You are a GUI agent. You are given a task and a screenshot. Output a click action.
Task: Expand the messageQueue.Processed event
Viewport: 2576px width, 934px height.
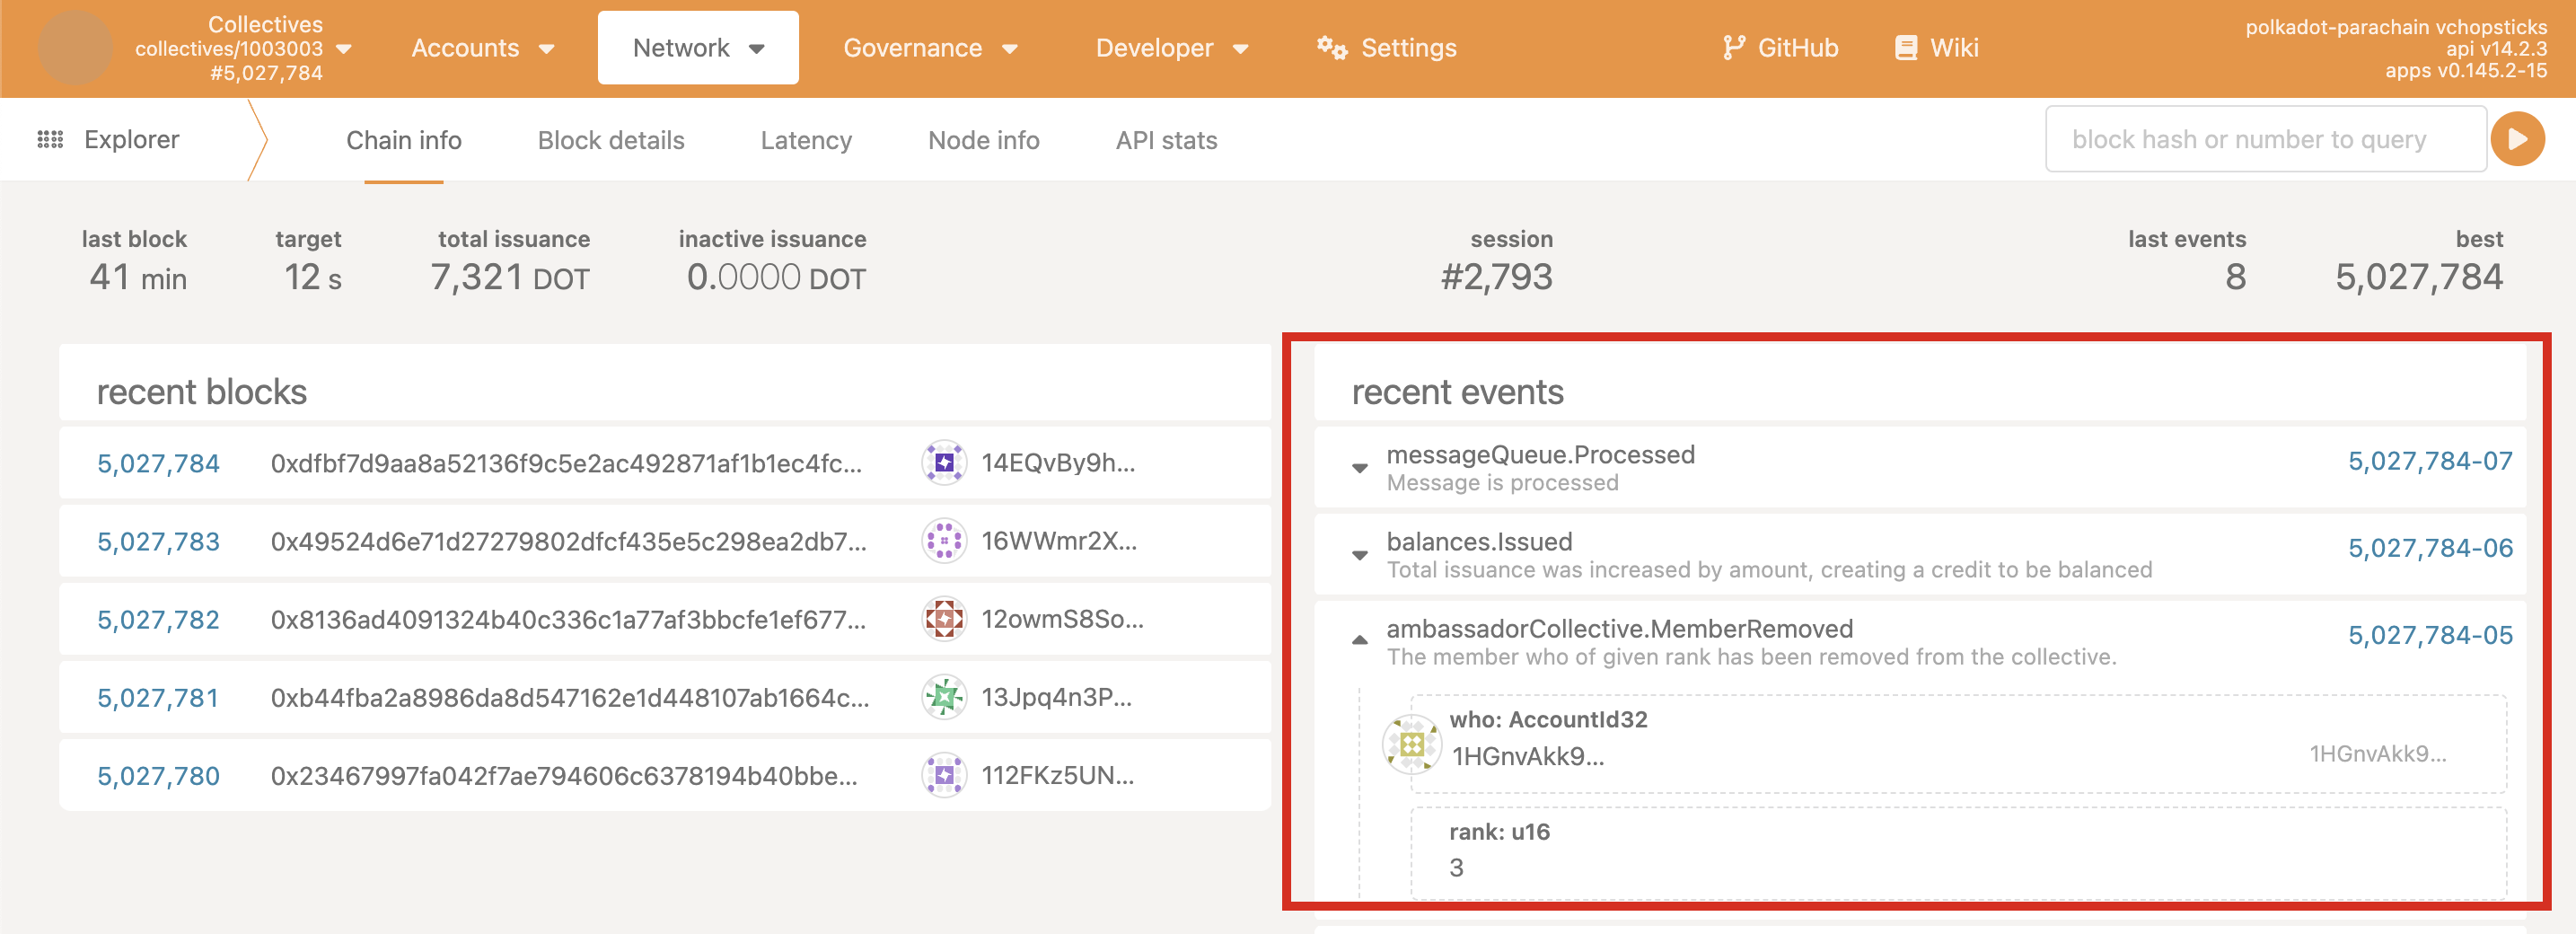click(x=1359, y=467)
